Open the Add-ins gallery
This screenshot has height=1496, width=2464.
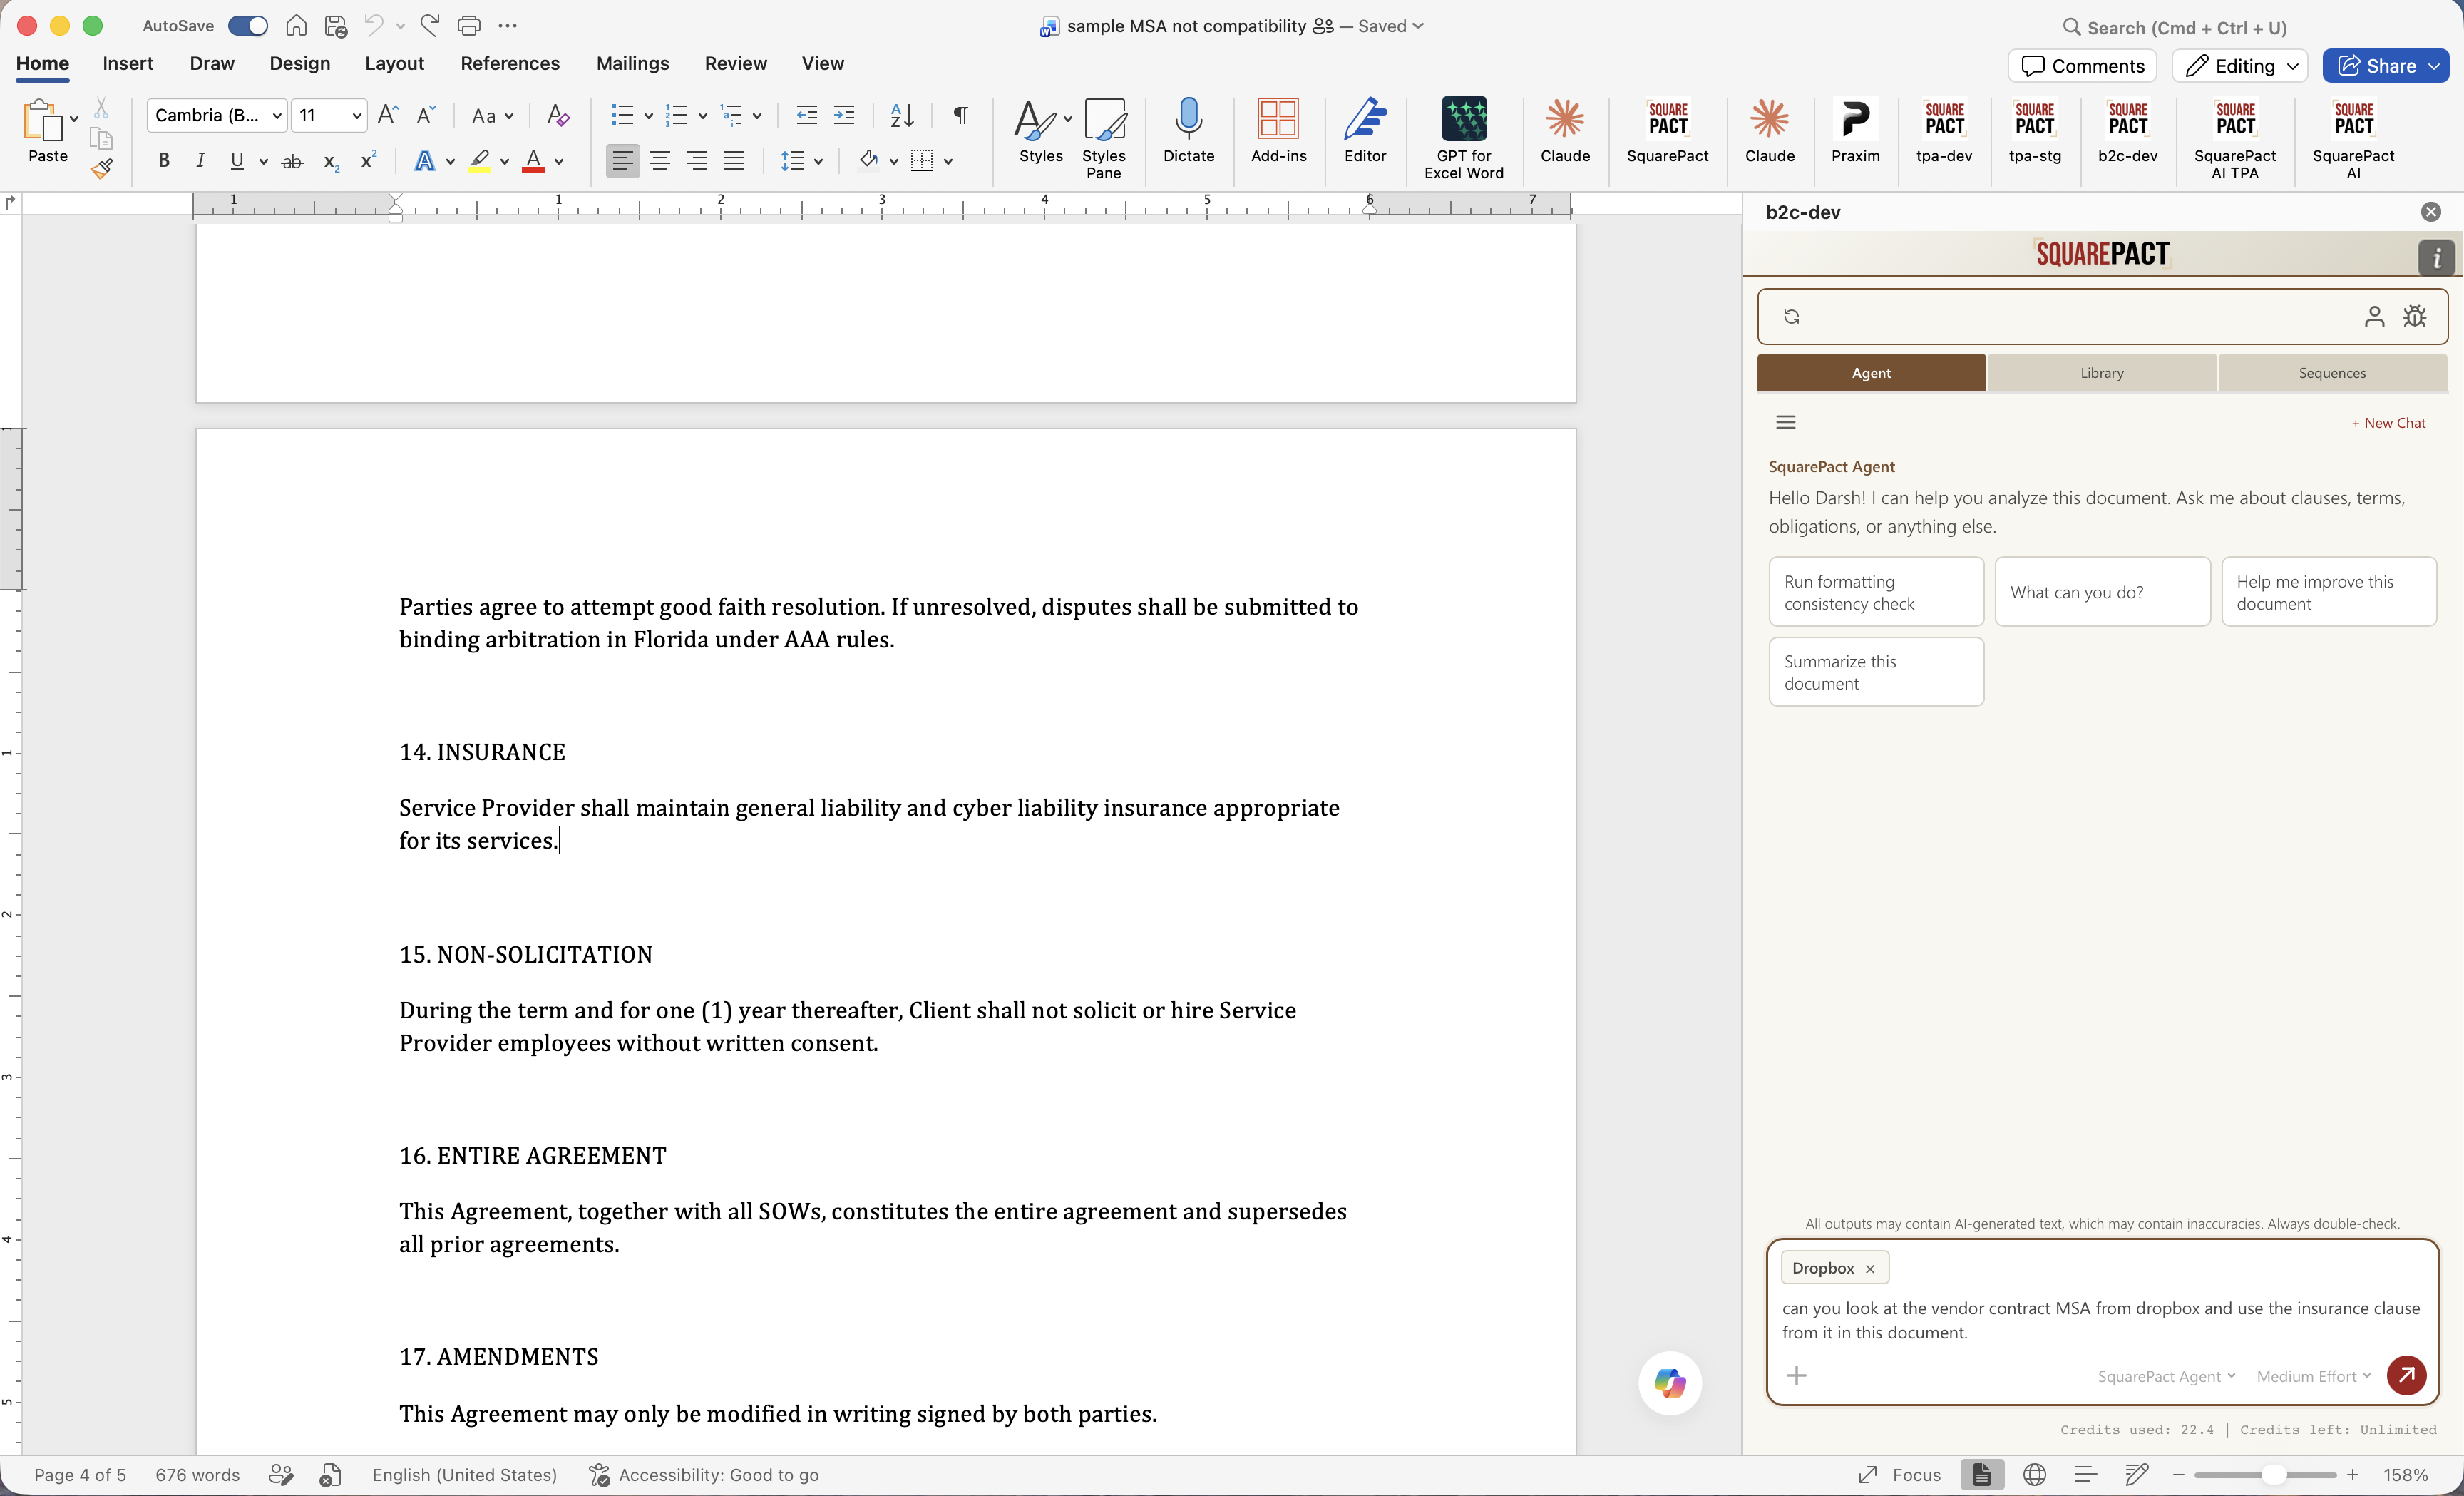click(x=1278, y=131)
